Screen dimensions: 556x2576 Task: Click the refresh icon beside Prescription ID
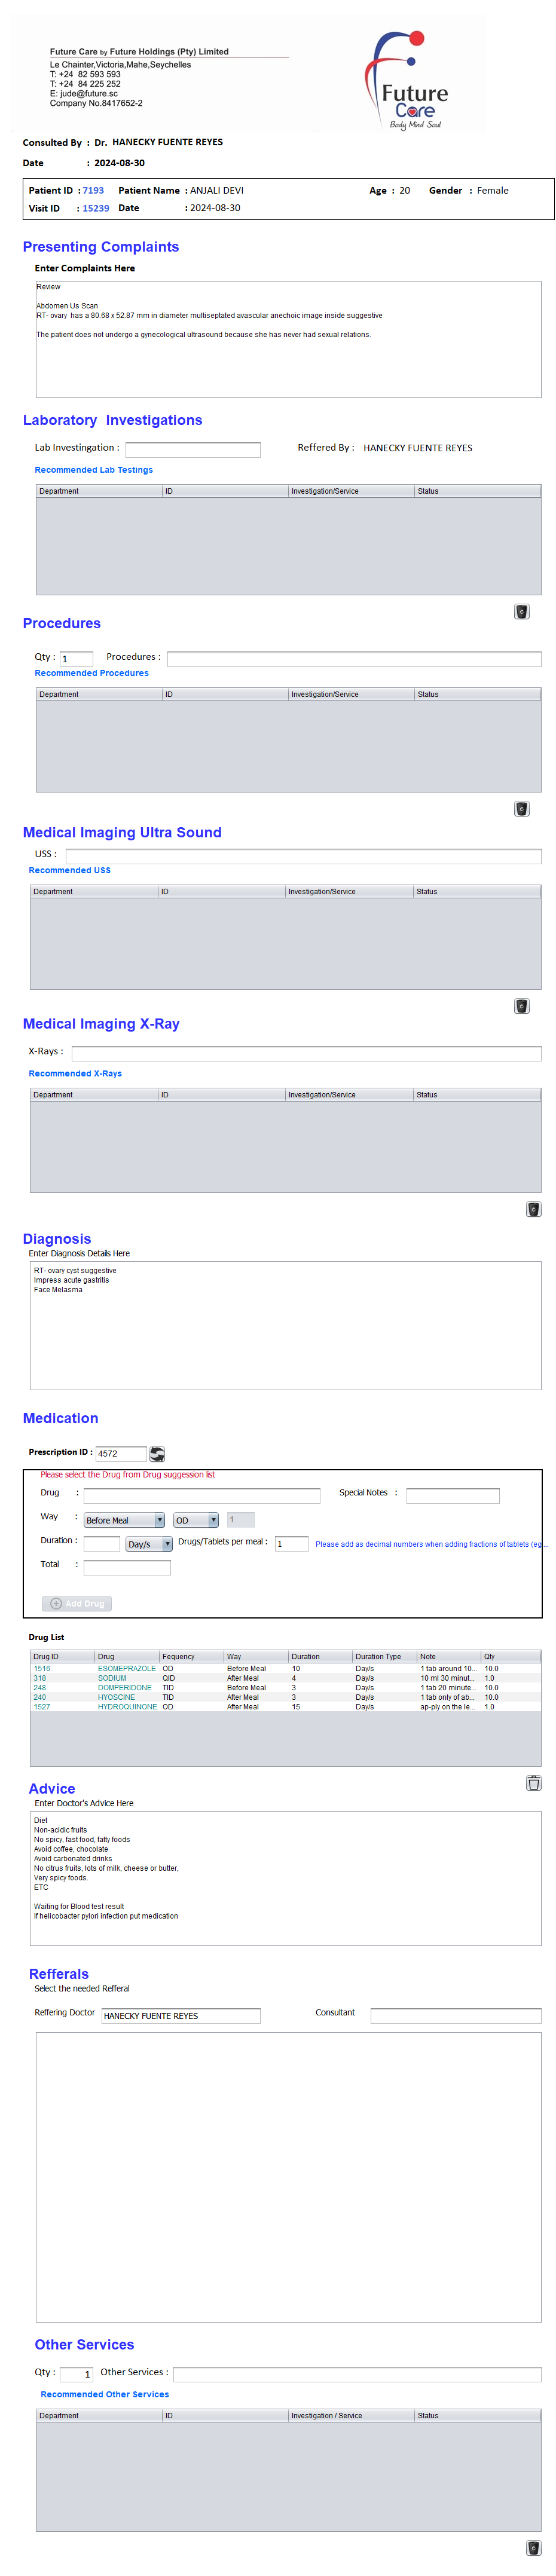point(157,1453)
